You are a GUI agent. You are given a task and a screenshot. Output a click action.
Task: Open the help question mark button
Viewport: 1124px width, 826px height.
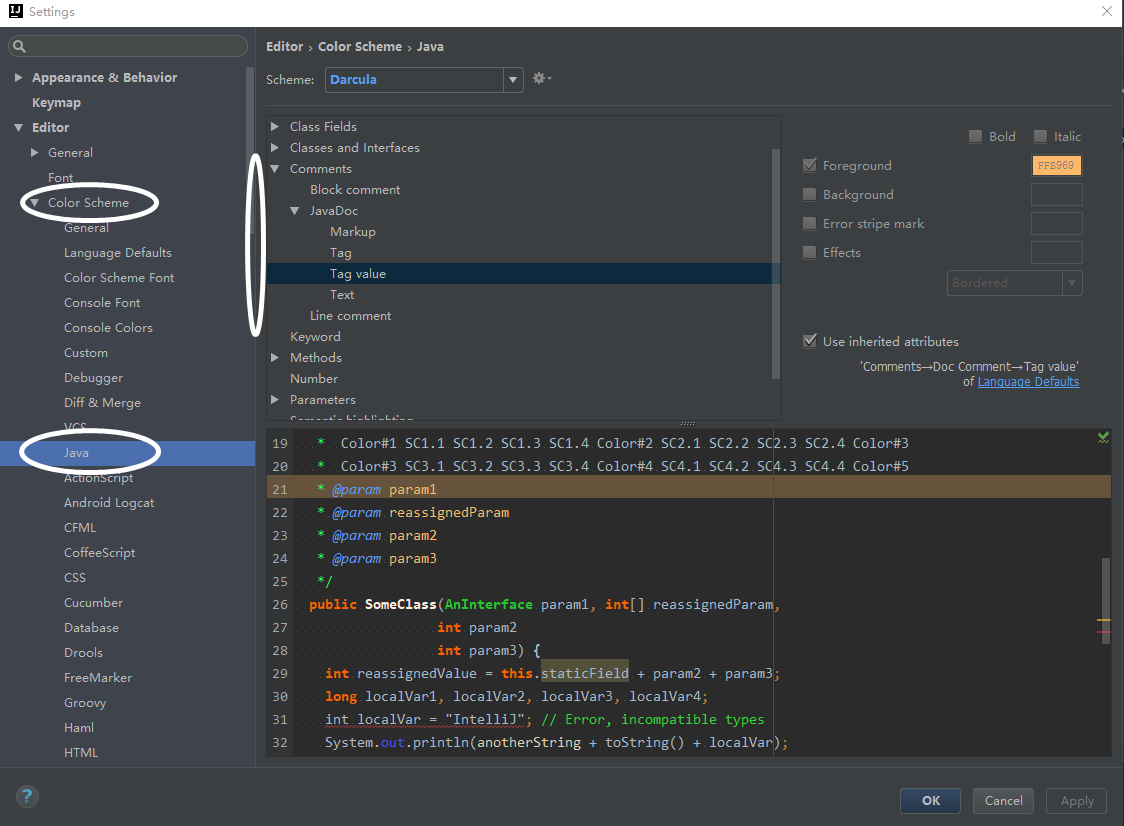tap(27, 796)
